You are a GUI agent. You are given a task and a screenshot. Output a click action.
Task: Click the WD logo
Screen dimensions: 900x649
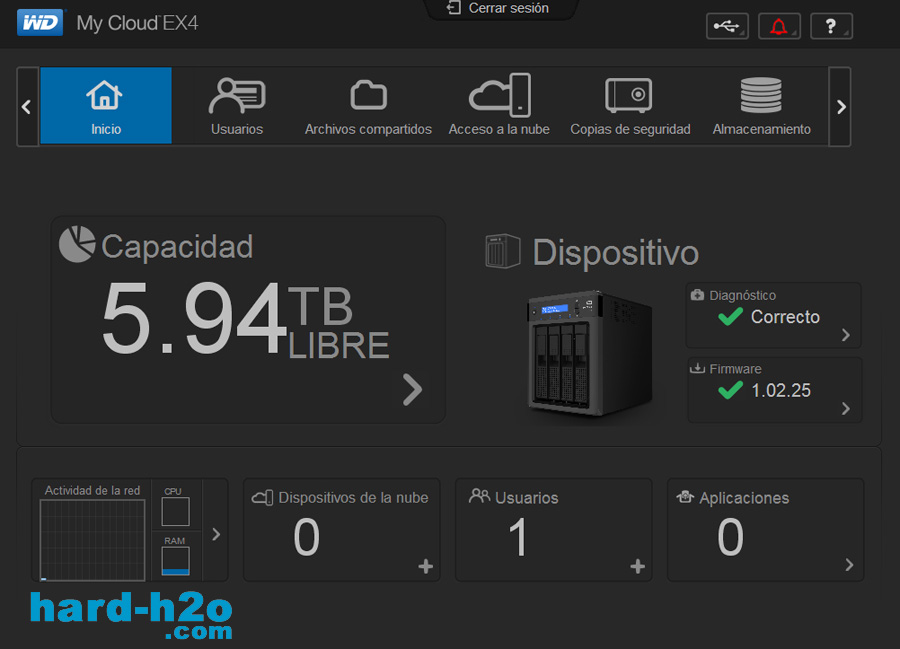point(40,22)
